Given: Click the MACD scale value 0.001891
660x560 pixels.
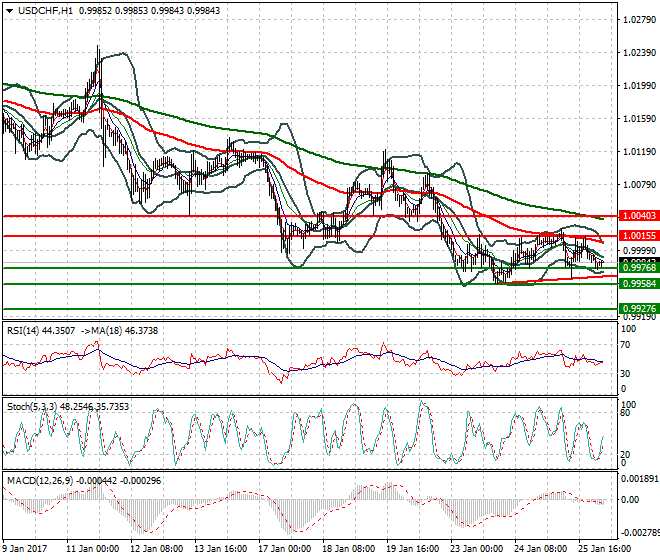Looking at the screenshot, I should pos(640,478).
